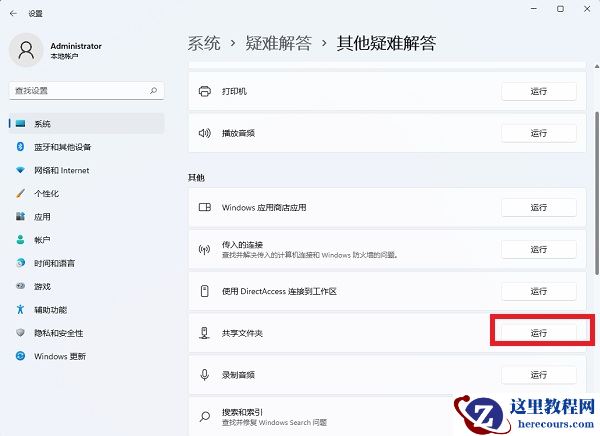Open 时间和语言 settings
Screen dimensions: 600x436
[87, 263]
